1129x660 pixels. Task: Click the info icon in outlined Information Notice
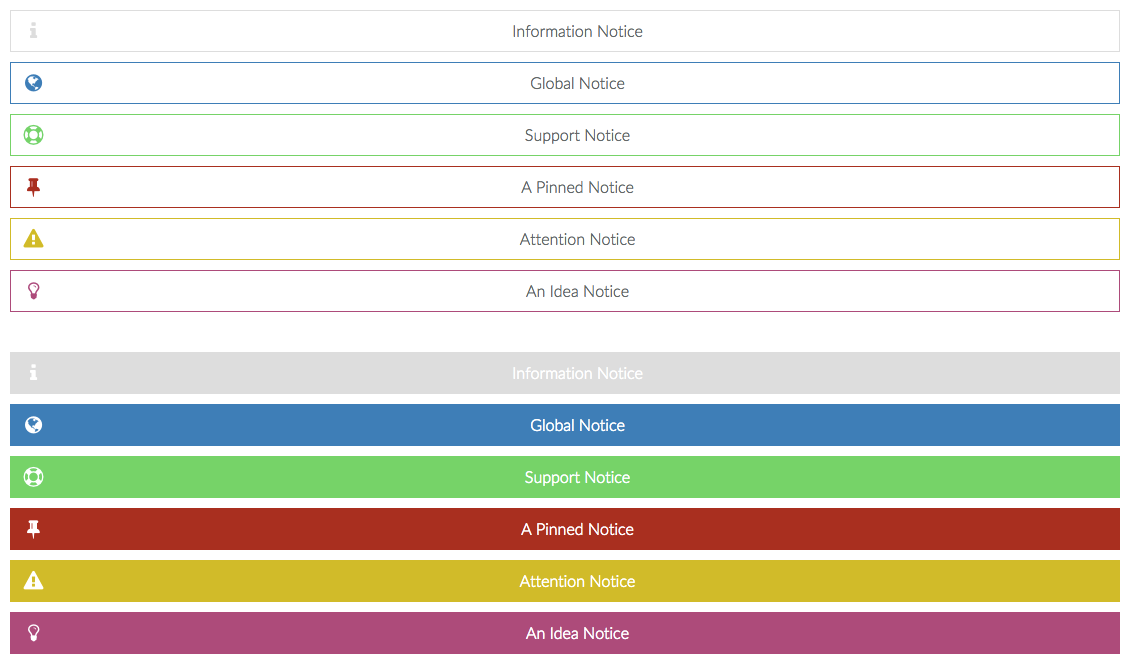pyautogui.click(x=33, y=31)
